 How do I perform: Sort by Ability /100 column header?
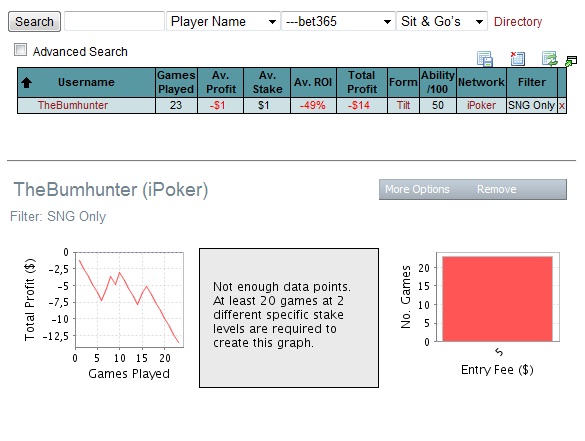pos(438,82)
